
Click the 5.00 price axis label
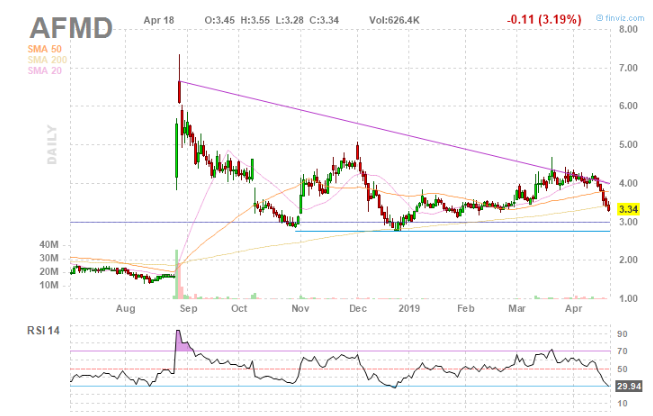[628, 144]
